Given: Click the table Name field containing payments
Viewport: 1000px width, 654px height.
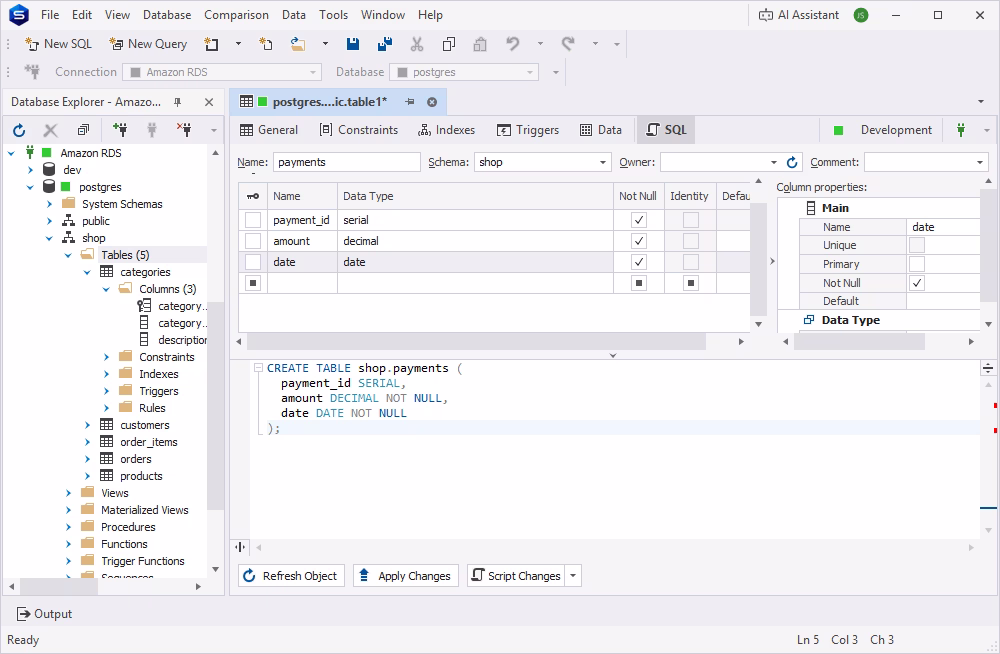Looking at the screenshot, I should [x=347, y=162].
